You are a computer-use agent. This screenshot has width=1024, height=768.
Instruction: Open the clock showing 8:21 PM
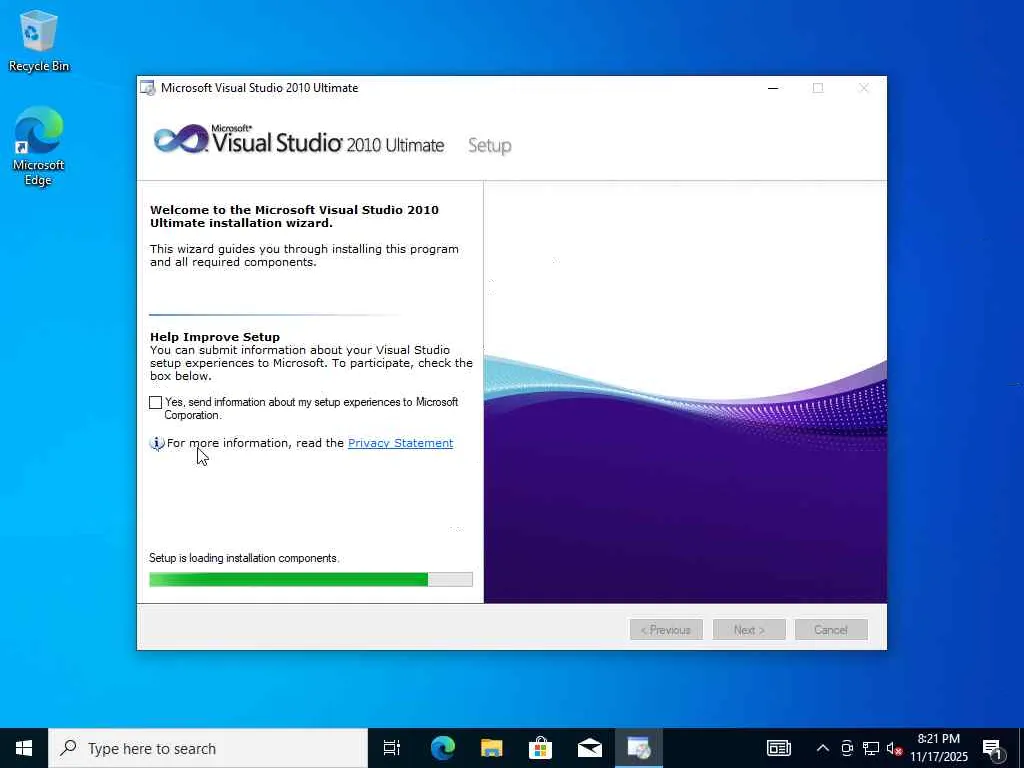click(x=939, y=748)
